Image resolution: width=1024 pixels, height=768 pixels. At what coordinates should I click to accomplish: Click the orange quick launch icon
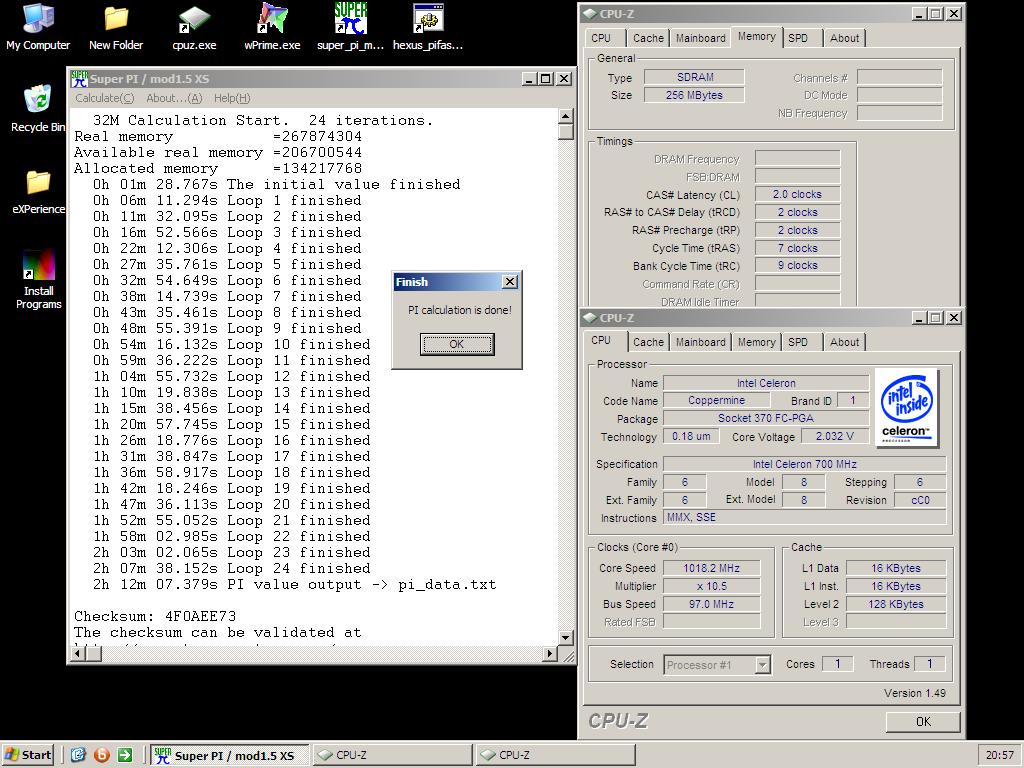coord(101,755)
